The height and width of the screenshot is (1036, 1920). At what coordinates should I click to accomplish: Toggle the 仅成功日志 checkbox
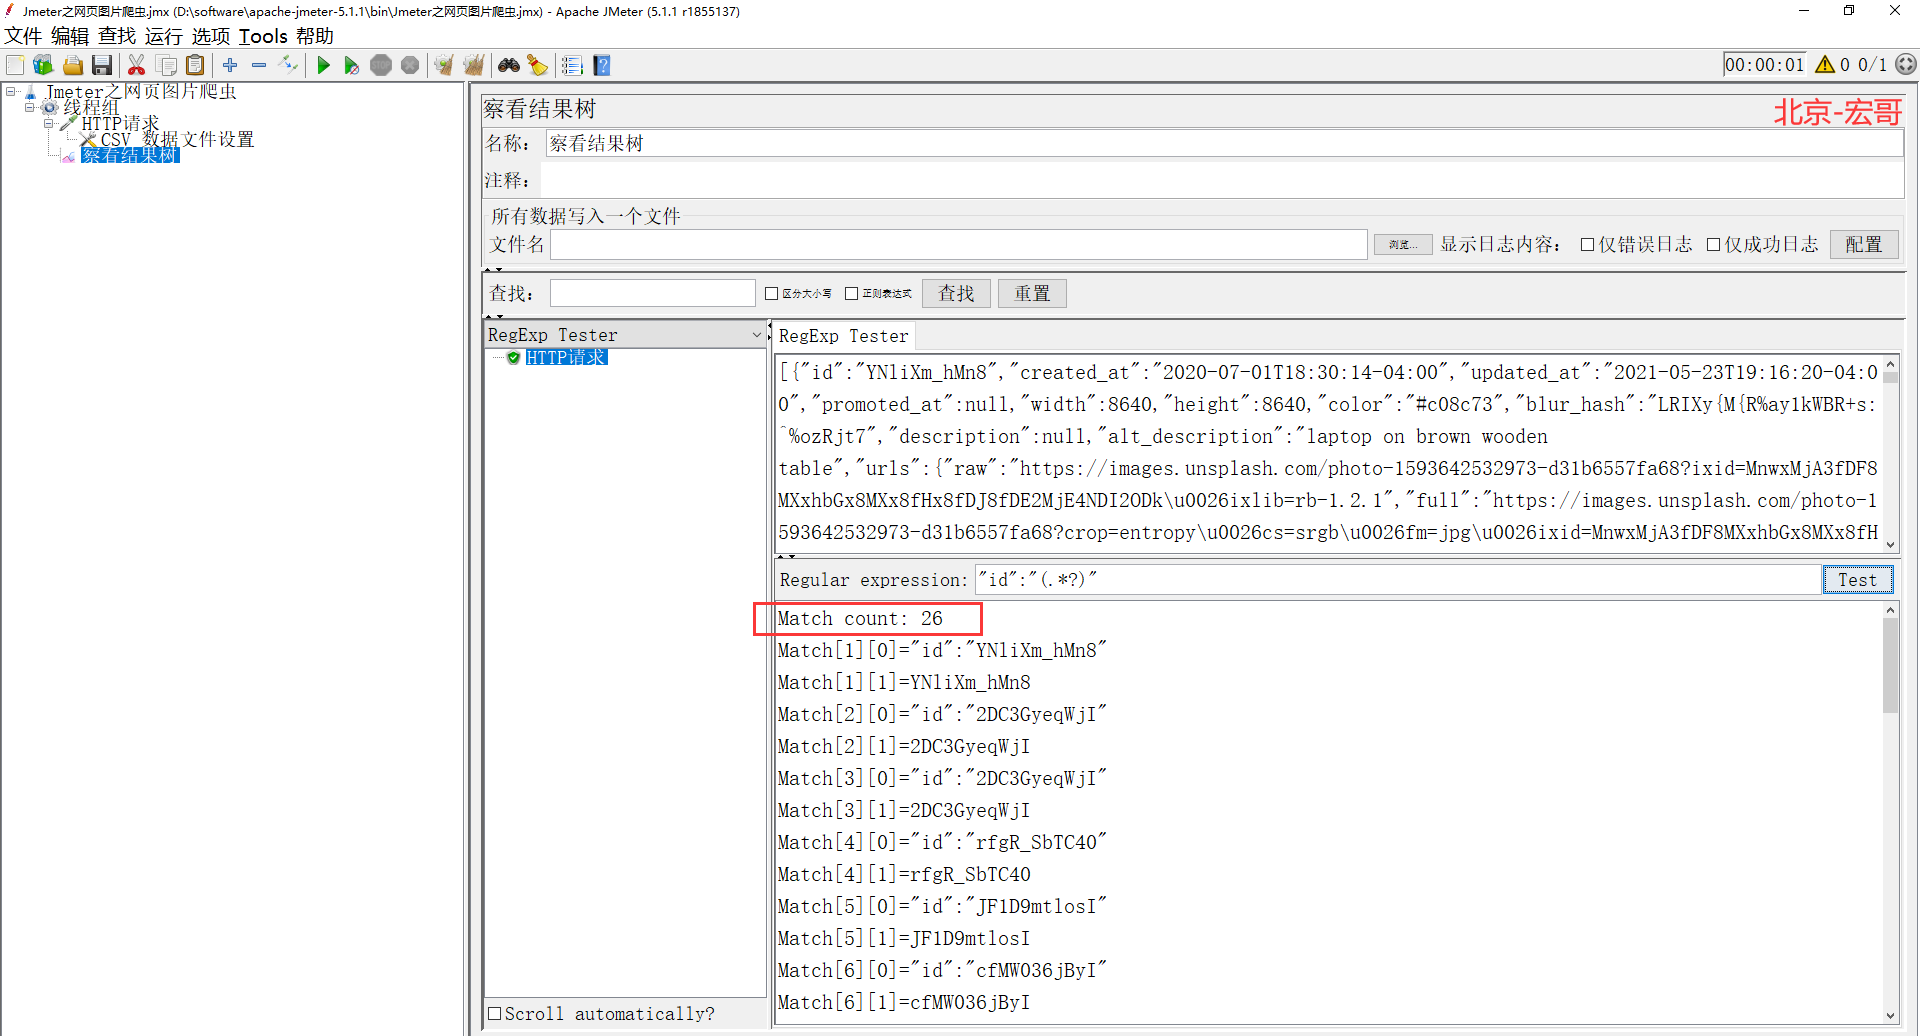[x=1713, y=244]
